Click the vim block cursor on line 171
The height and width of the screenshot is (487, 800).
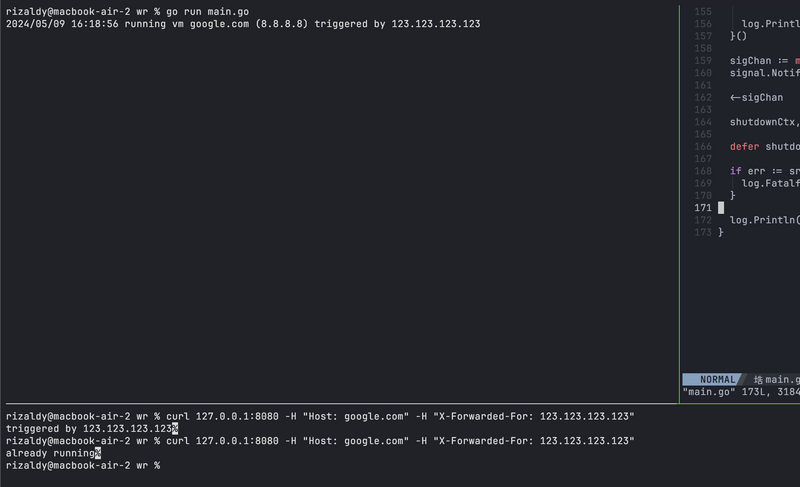click(x=721, y=208)
